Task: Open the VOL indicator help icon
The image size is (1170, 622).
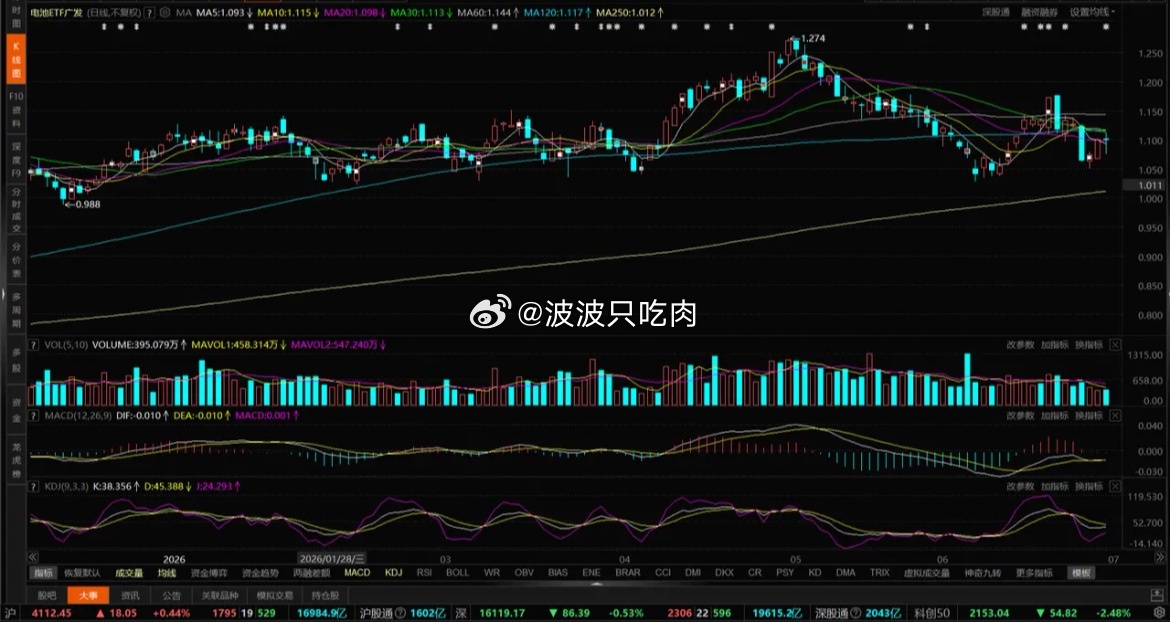Action: (x=34, y=345)
